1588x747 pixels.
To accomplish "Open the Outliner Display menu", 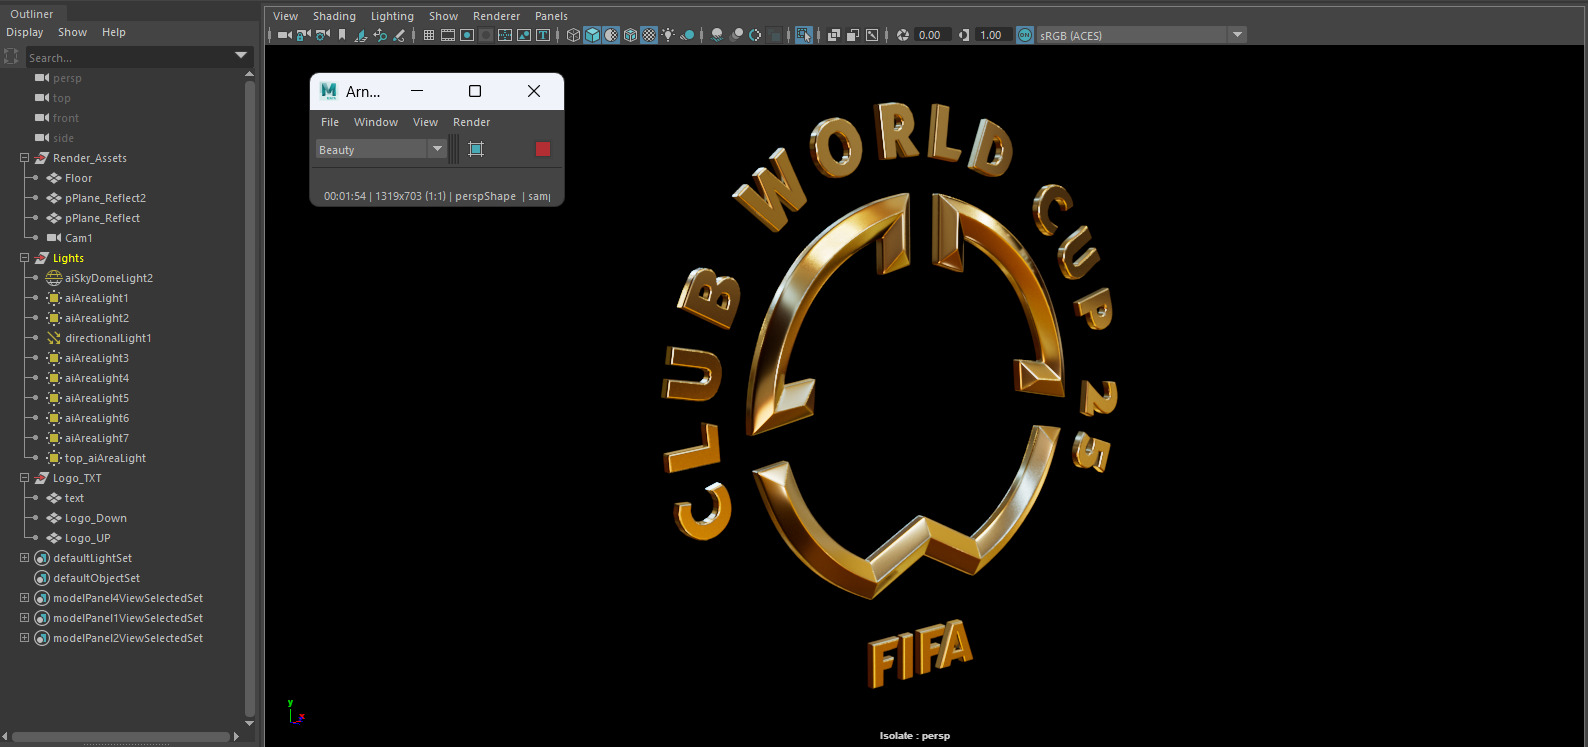I will pos(25,32).
